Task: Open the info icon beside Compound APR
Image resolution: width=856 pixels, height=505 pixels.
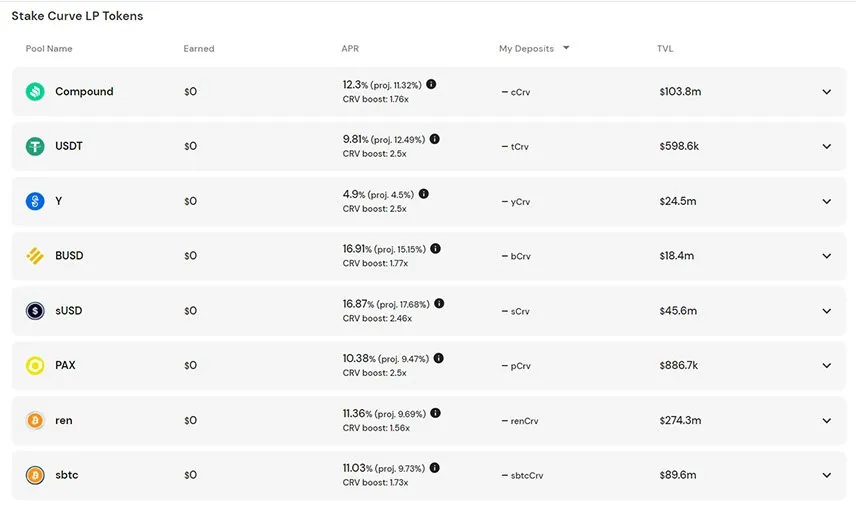Action: [x=431, y=84]
